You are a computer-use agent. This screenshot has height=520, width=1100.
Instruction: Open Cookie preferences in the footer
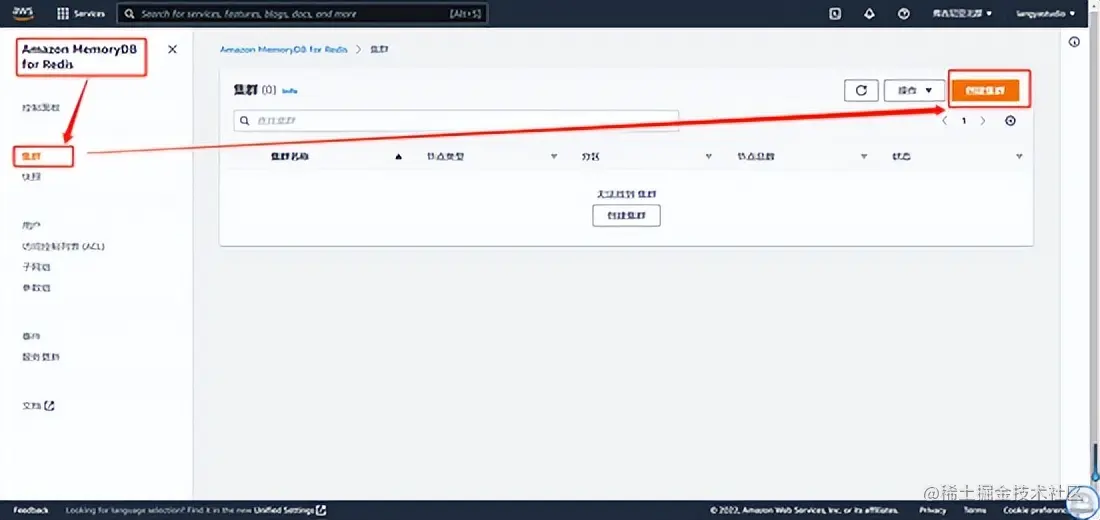coord(1035,510)
